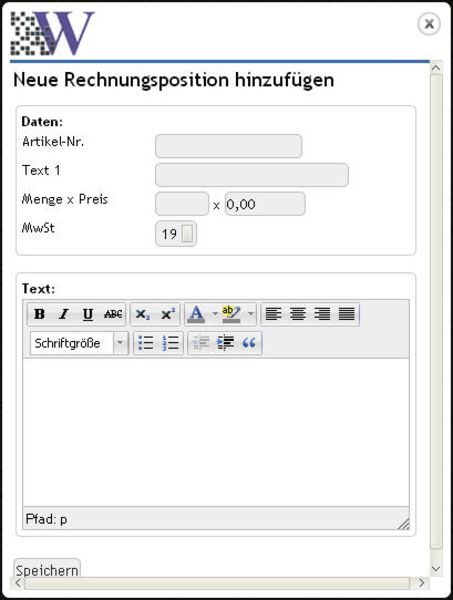Apply strikethrough ABC formatting
The height and width of the screenshot is (600, 453).
[113, 314]
